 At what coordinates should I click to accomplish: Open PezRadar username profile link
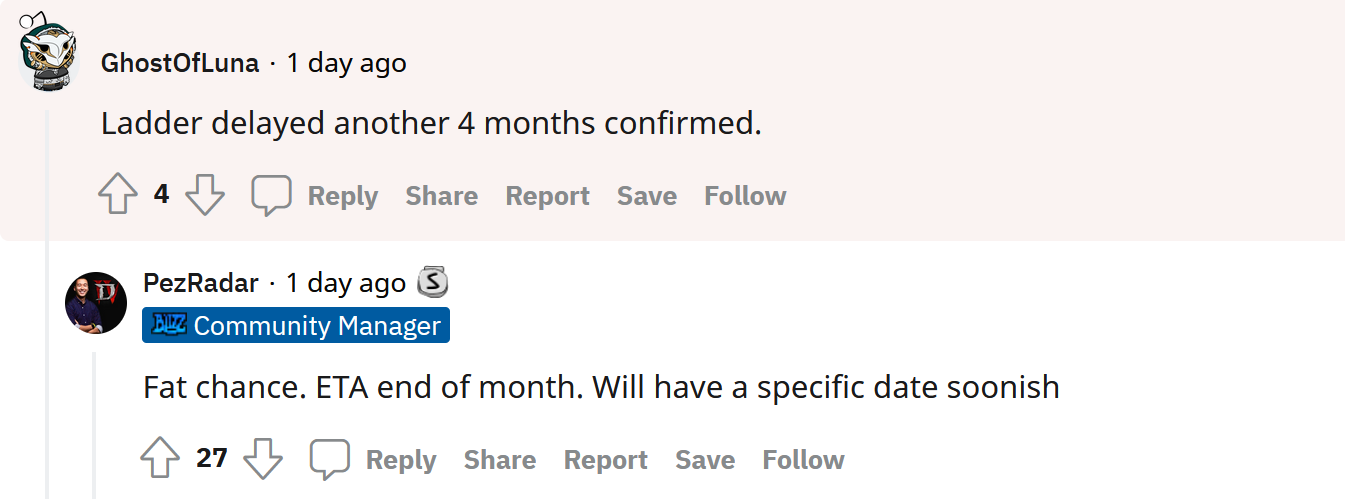[x=201, y=284]
